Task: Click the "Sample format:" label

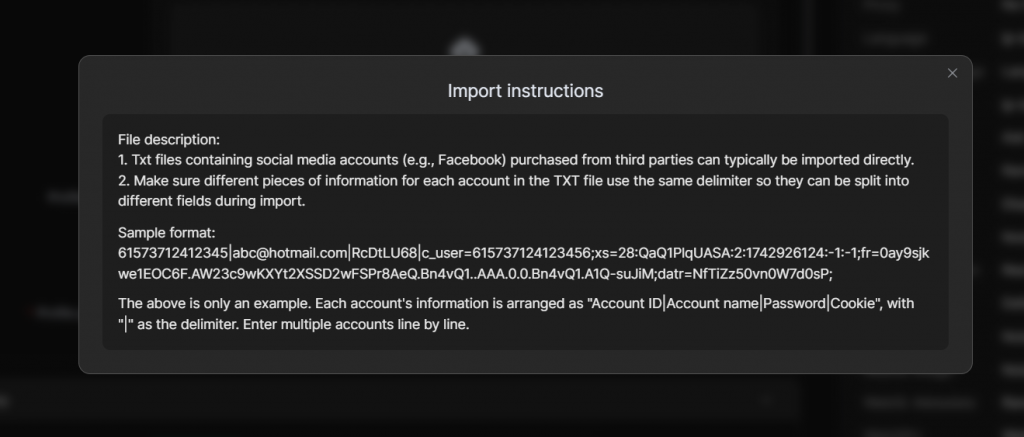Action: [x=167, y=233]
